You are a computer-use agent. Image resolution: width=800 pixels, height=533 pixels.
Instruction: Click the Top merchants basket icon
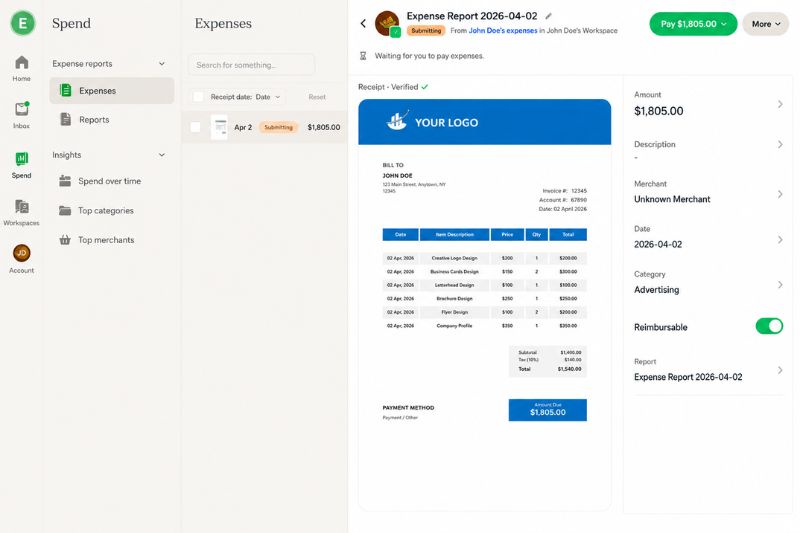65,240
